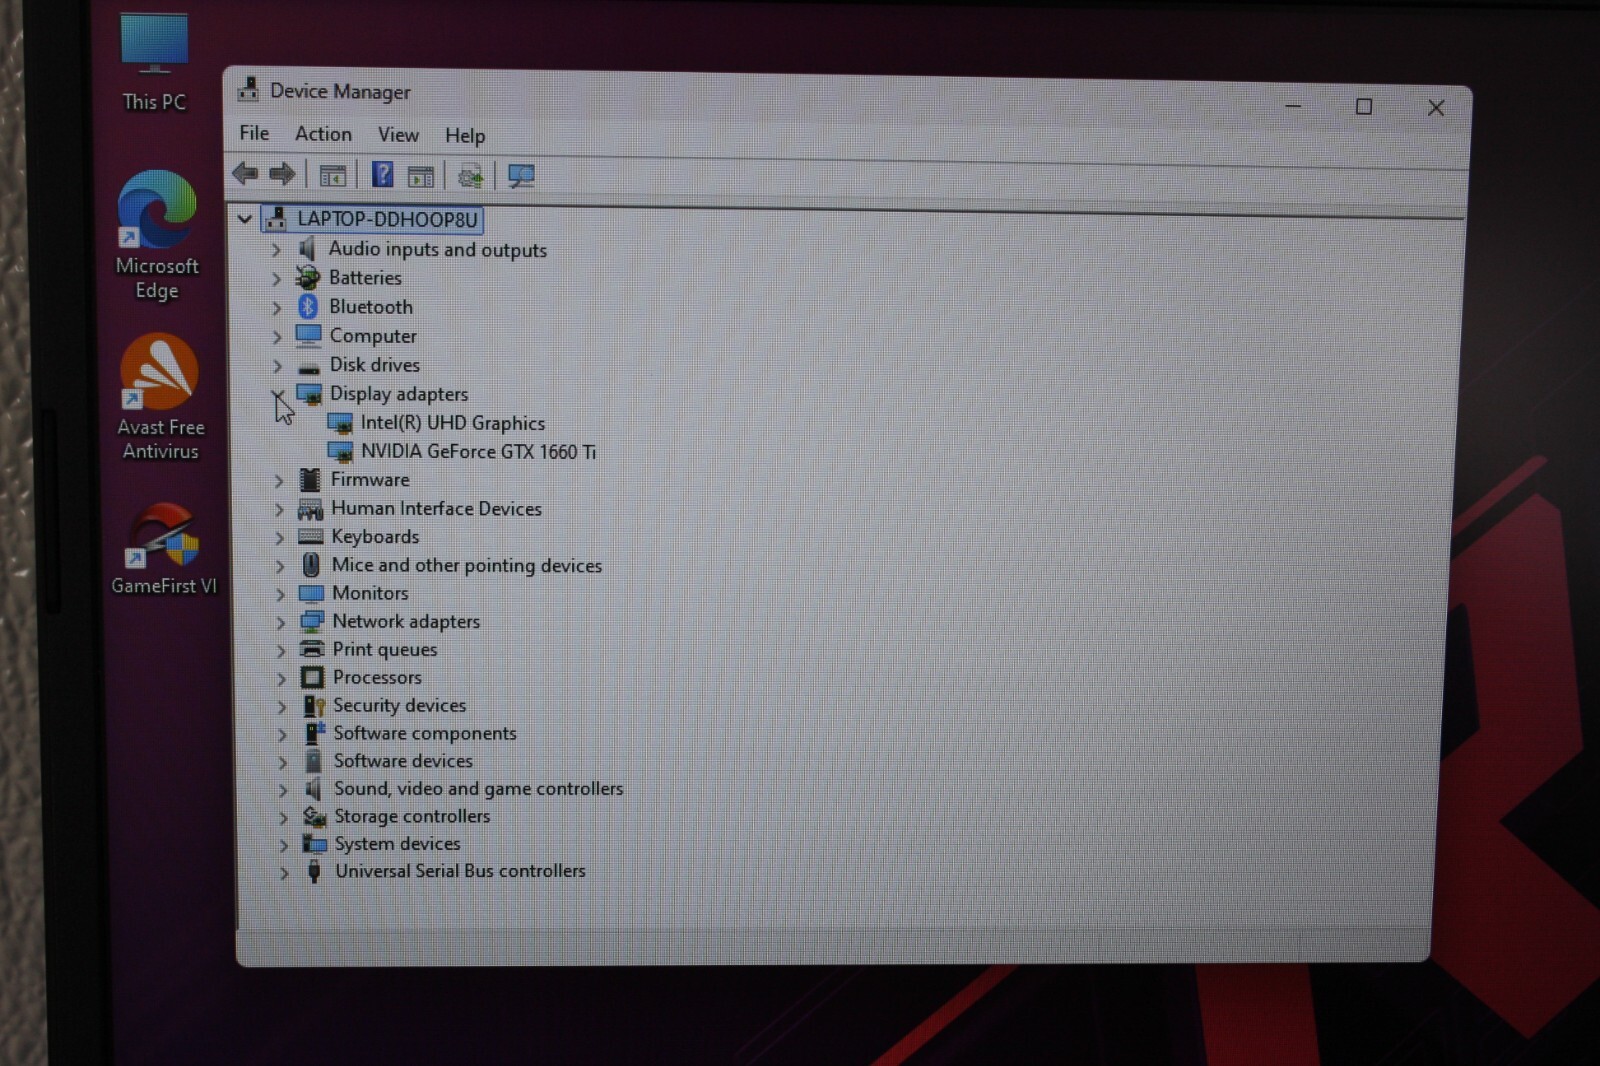
Task: Select the Storage controllers row label
Action: coord(412,816)
